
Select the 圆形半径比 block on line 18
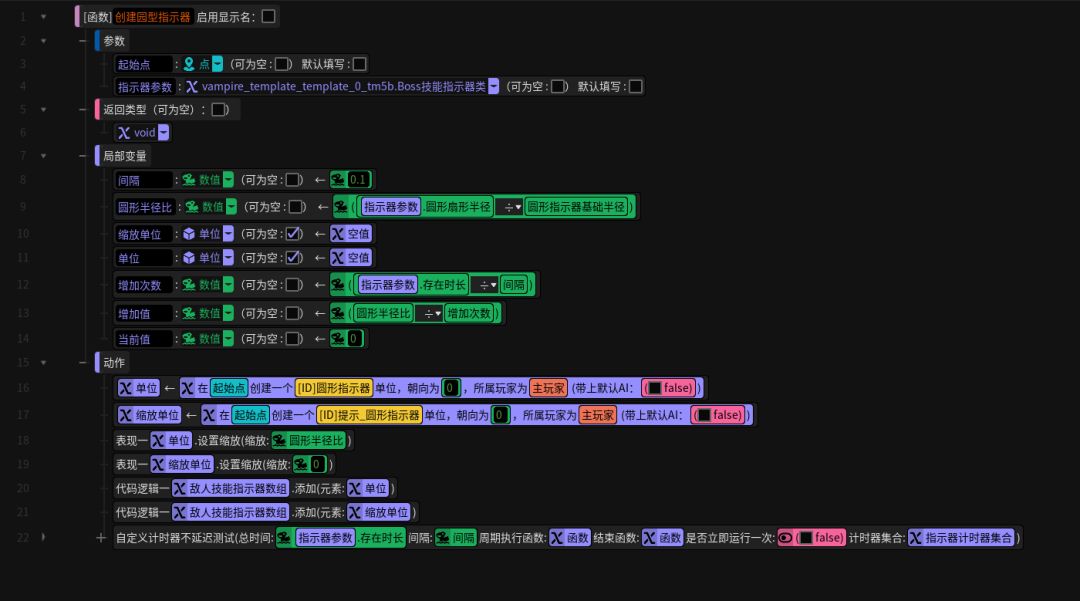(309, 441)
